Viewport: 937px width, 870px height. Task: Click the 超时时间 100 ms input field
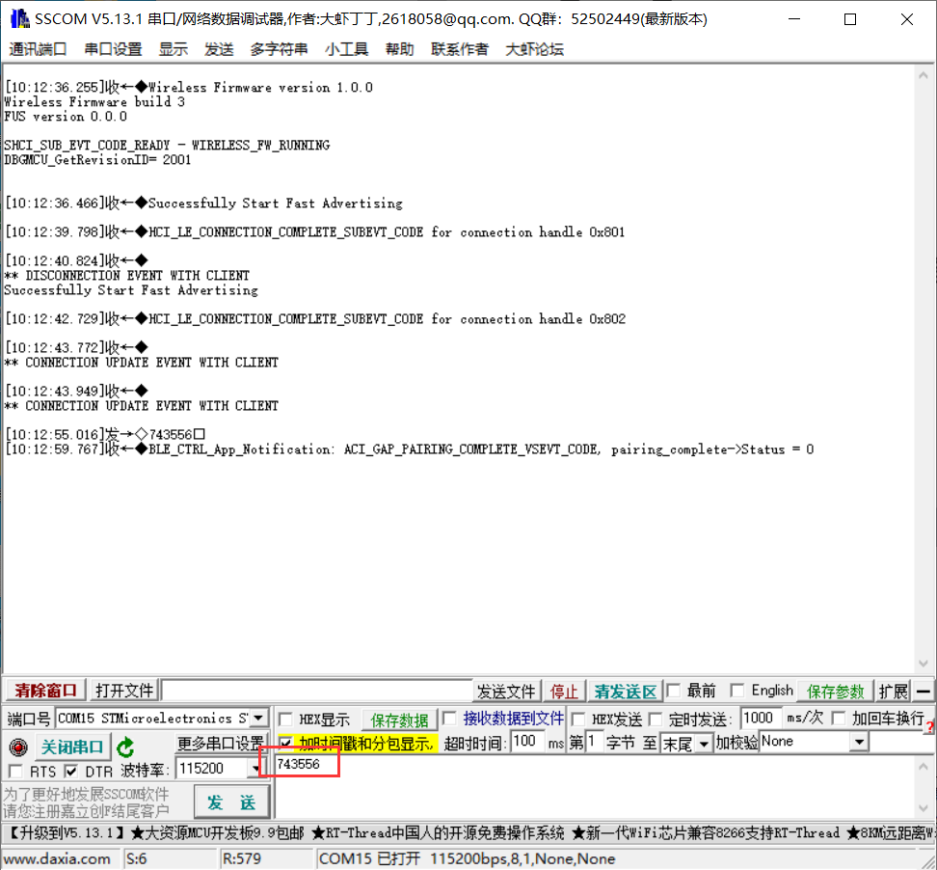pyautogui.click(x=528, y=742)
